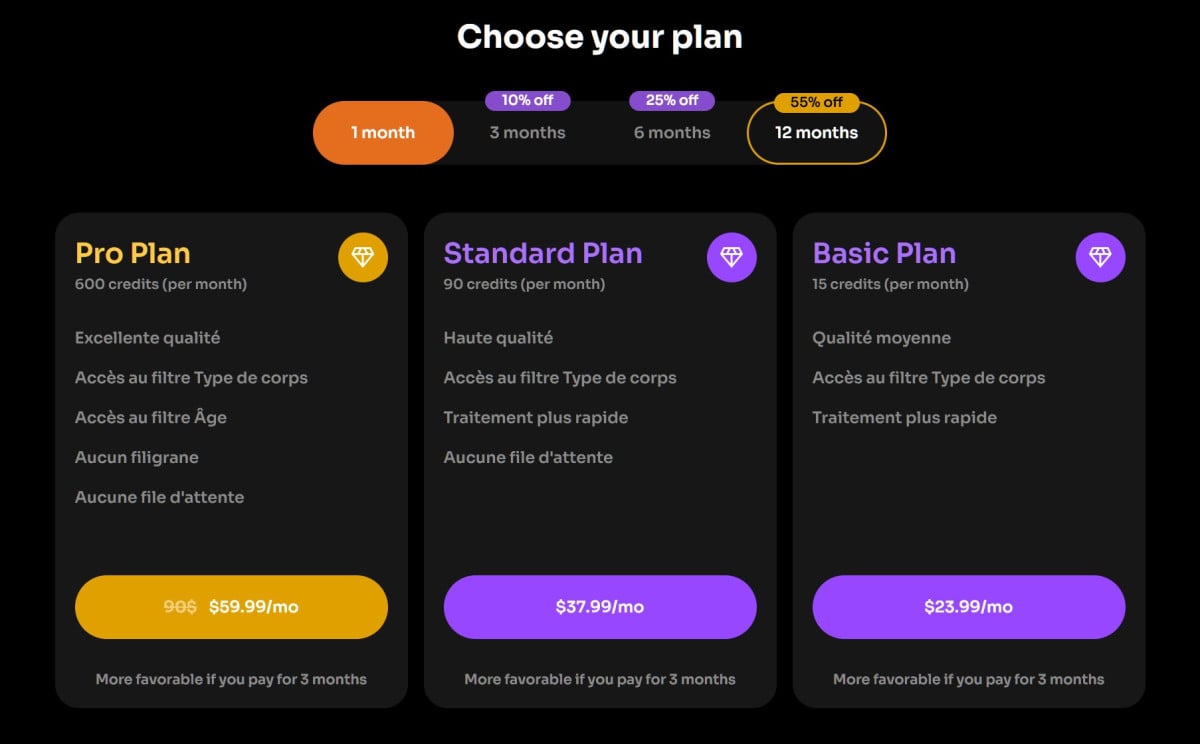Buy Pro Plan at $59.99/mo
The height and width of the screenshot is (744, 1200).
pos(231,607)
